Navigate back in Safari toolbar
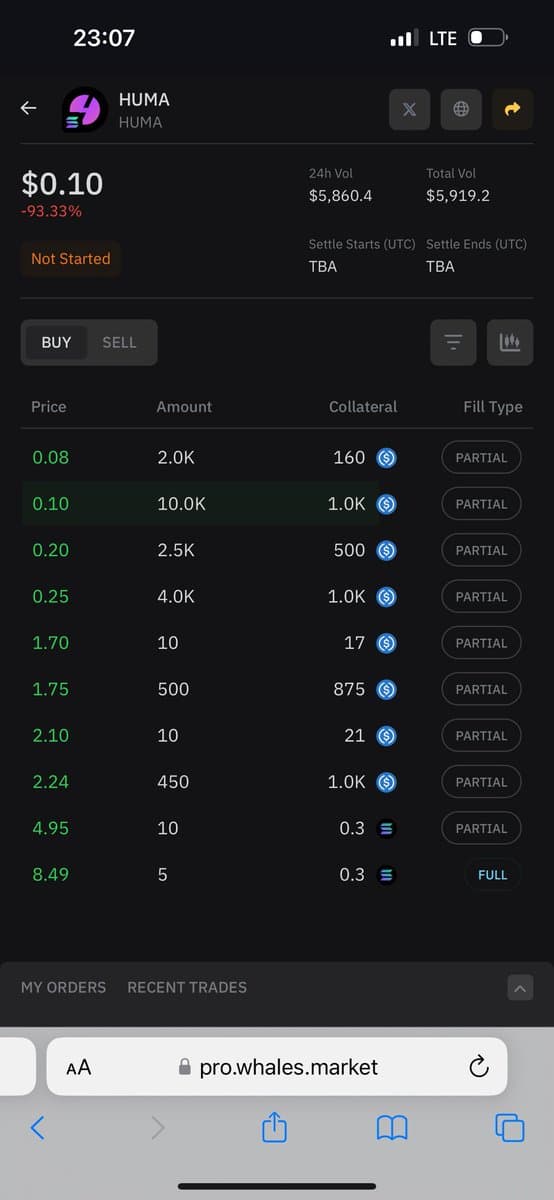Screen dimensions: 554x1200 pos(38,1128)
